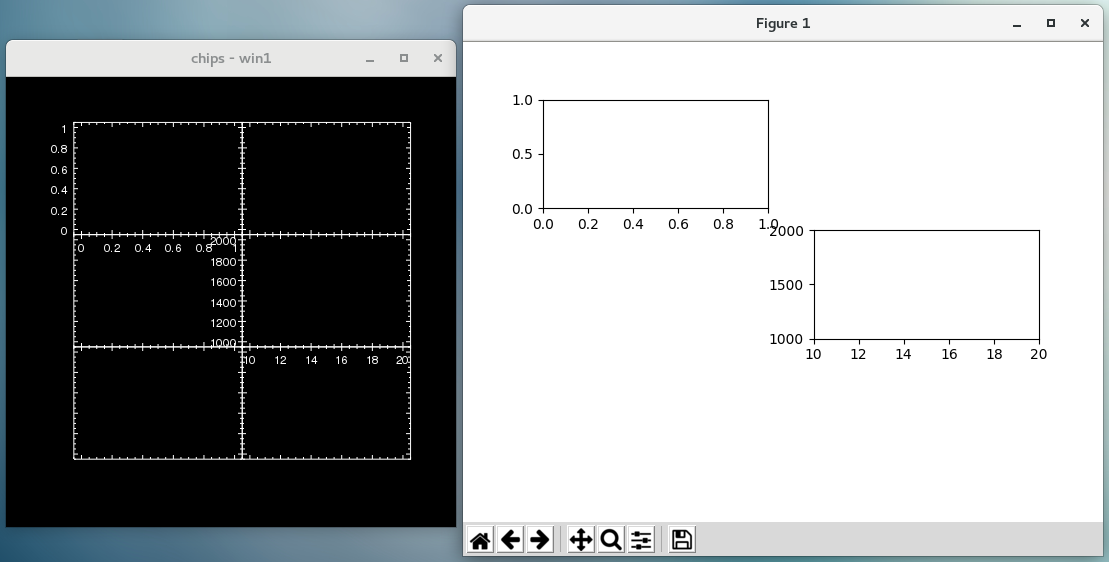Viewport: 1109px width, 562px height.
Task: Click the Home reset view icon
Action: 480,540
